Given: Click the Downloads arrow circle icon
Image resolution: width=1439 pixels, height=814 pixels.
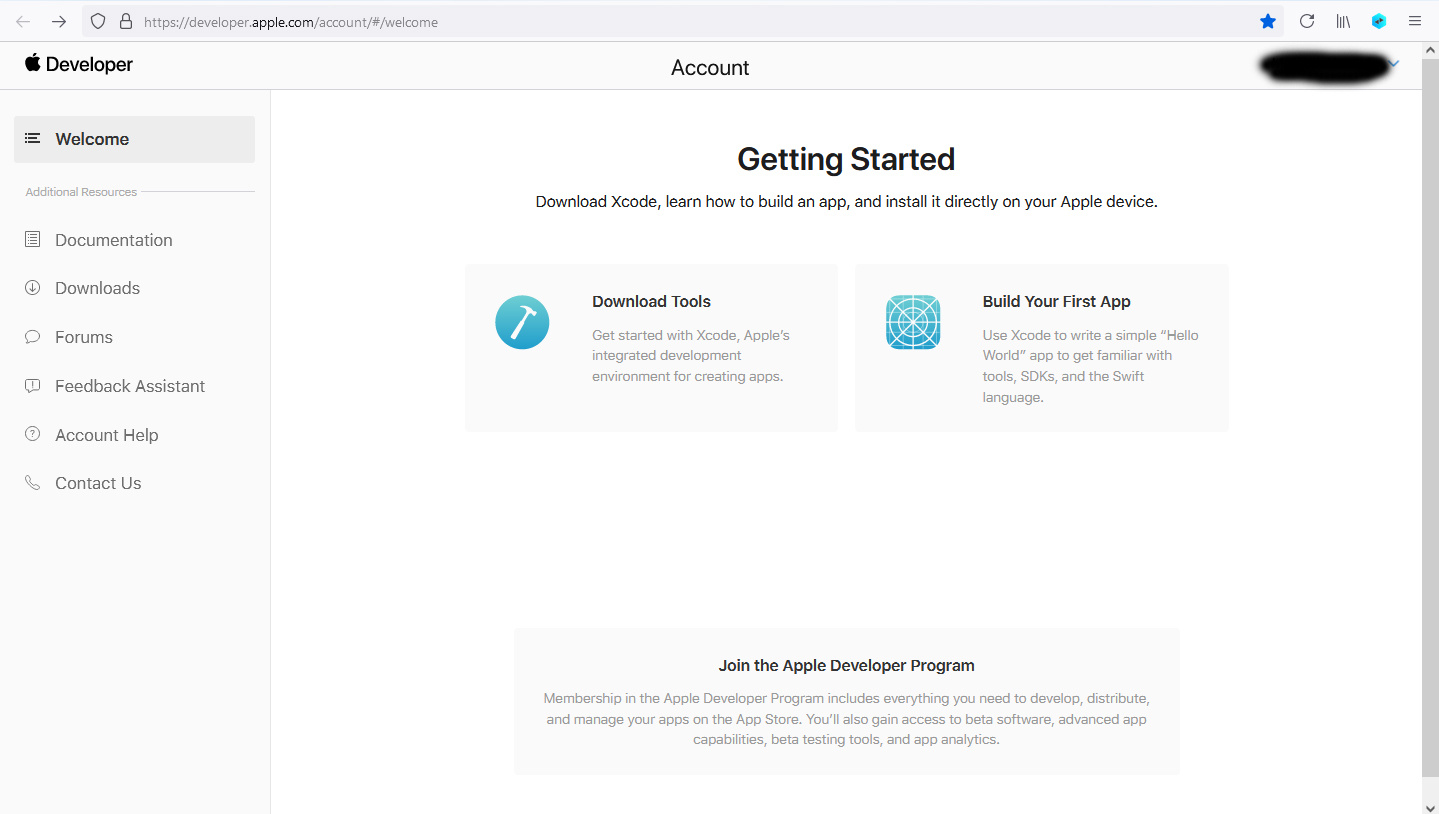Looking at the screenshot, I should point(33,287).
